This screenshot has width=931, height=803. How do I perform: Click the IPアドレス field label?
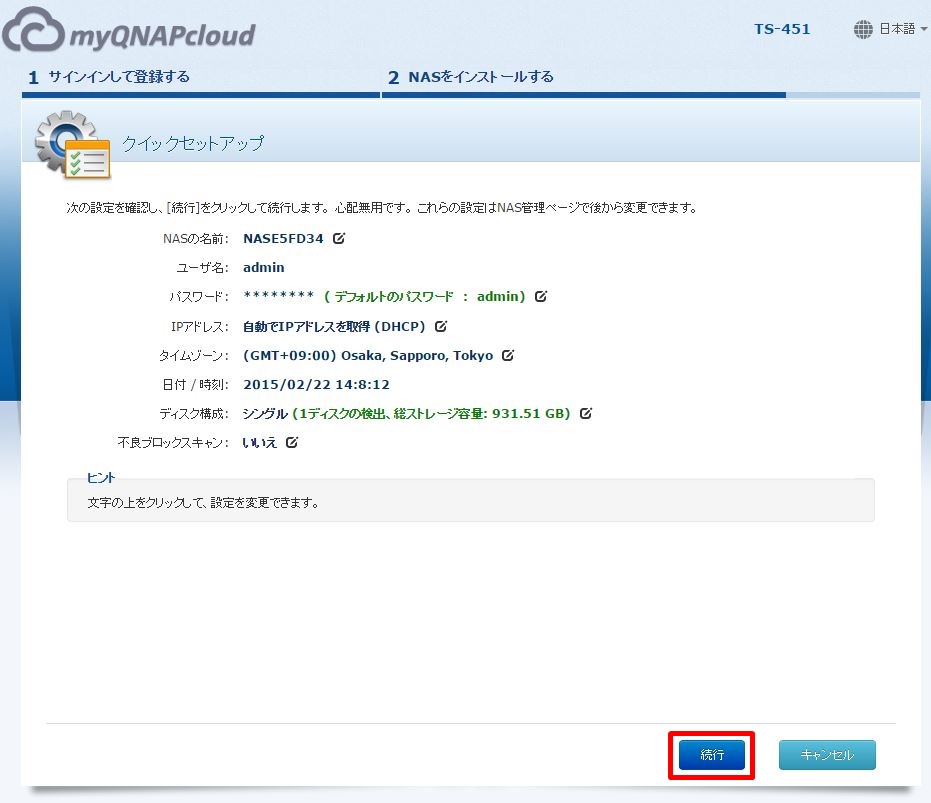coord(200,326)
